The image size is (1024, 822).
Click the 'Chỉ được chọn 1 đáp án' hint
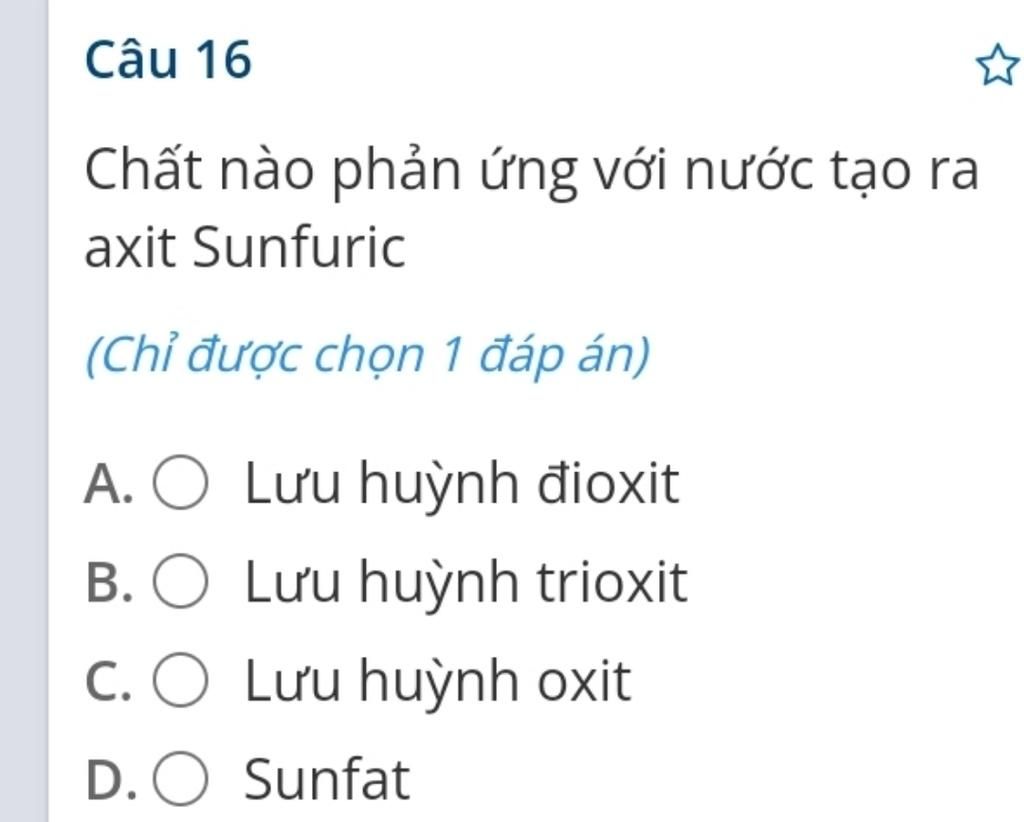point(368,355)
